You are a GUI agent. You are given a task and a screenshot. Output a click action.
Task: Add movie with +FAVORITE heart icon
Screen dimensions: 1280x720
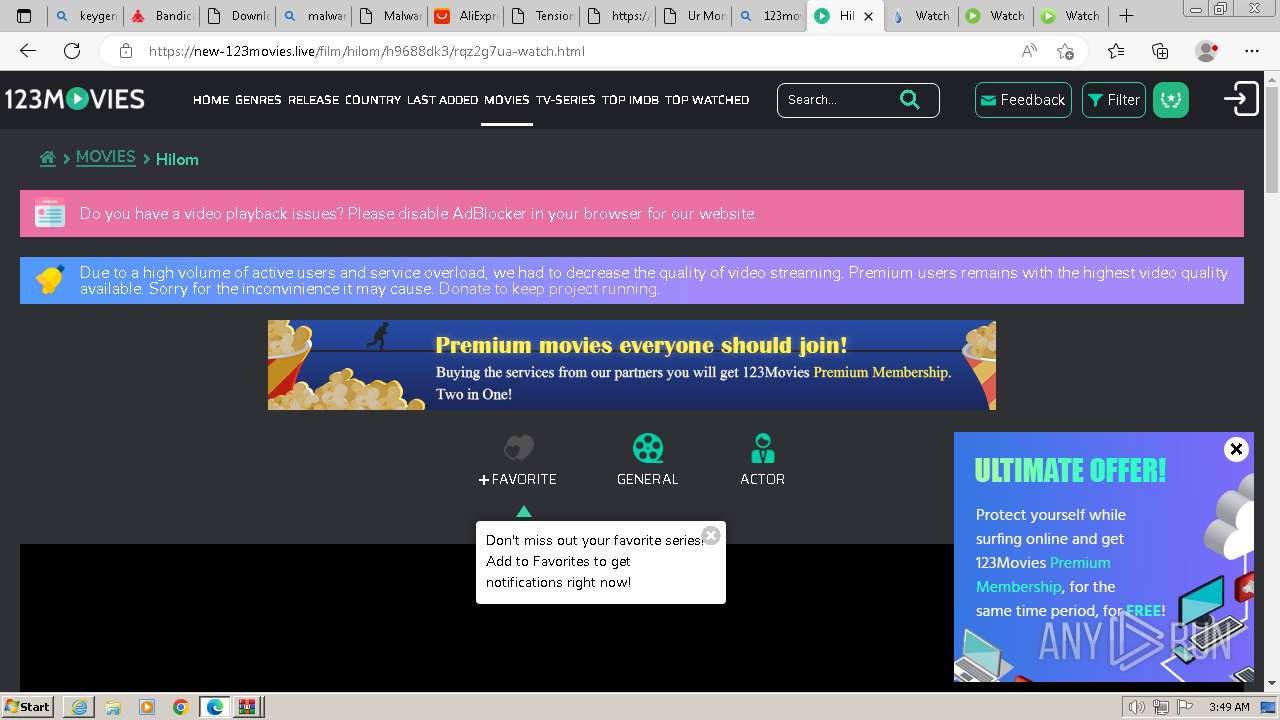pyautogui.click(x=518, y=448)
